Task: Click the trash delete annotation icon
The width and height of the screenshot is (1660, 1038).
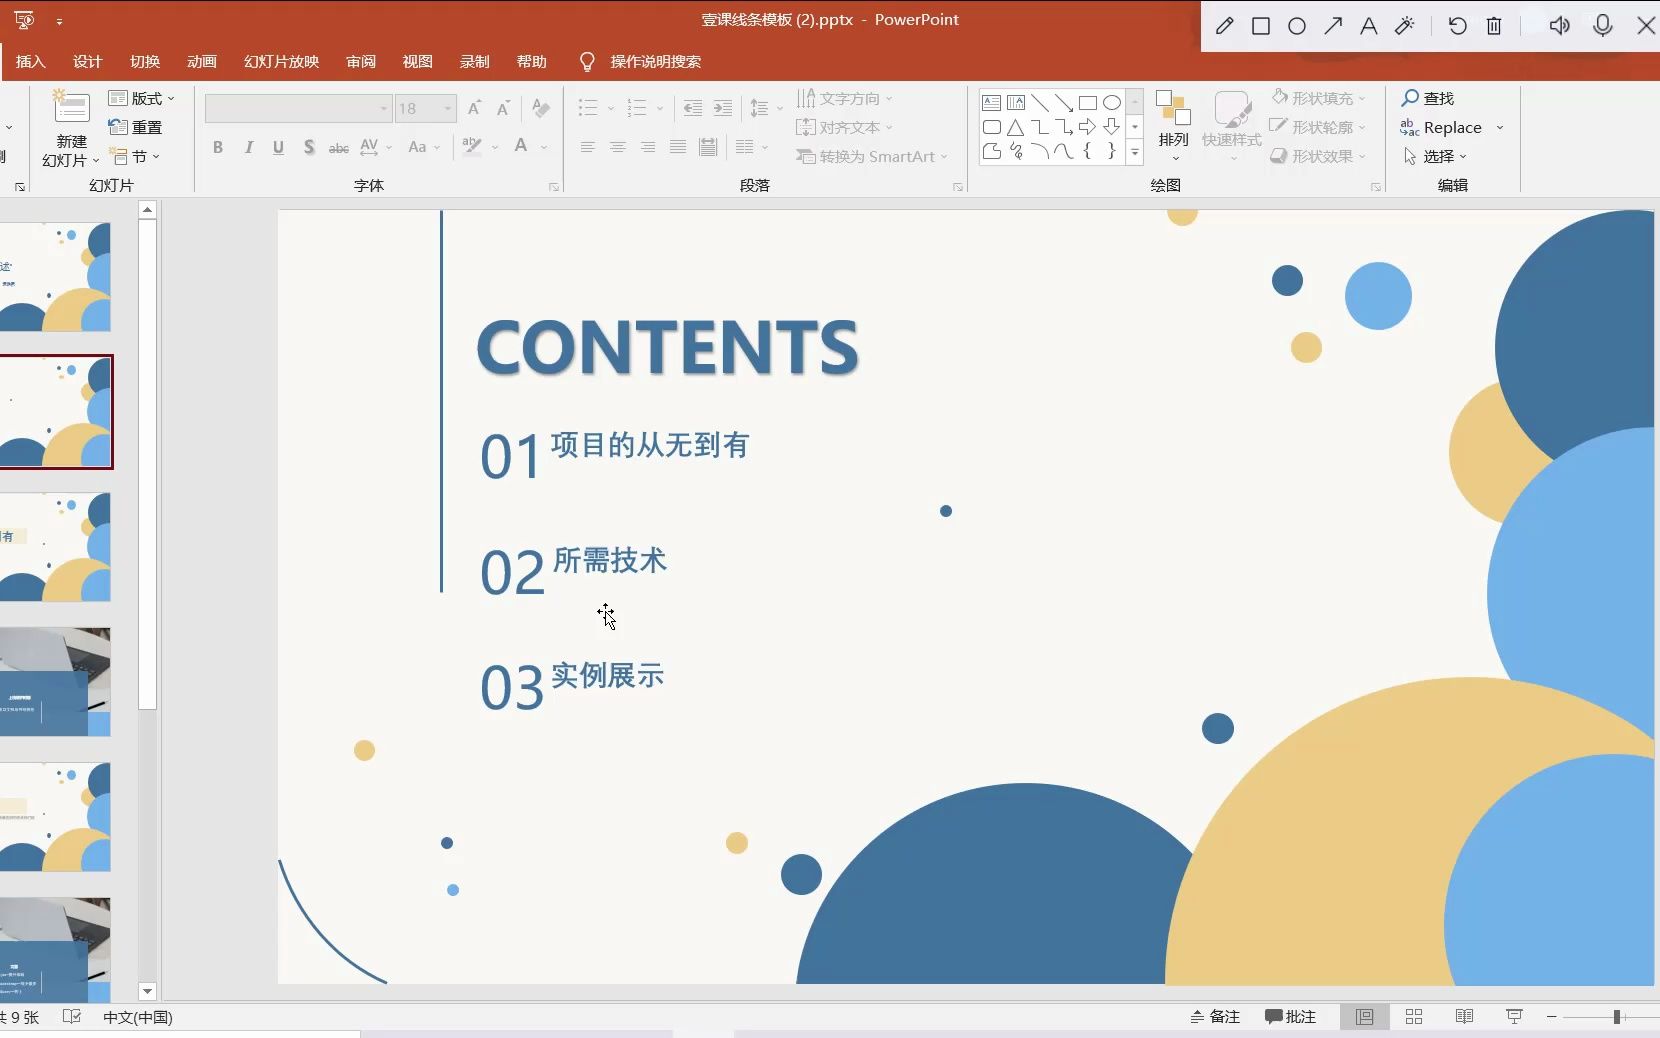Action: tap(1494, 26)
